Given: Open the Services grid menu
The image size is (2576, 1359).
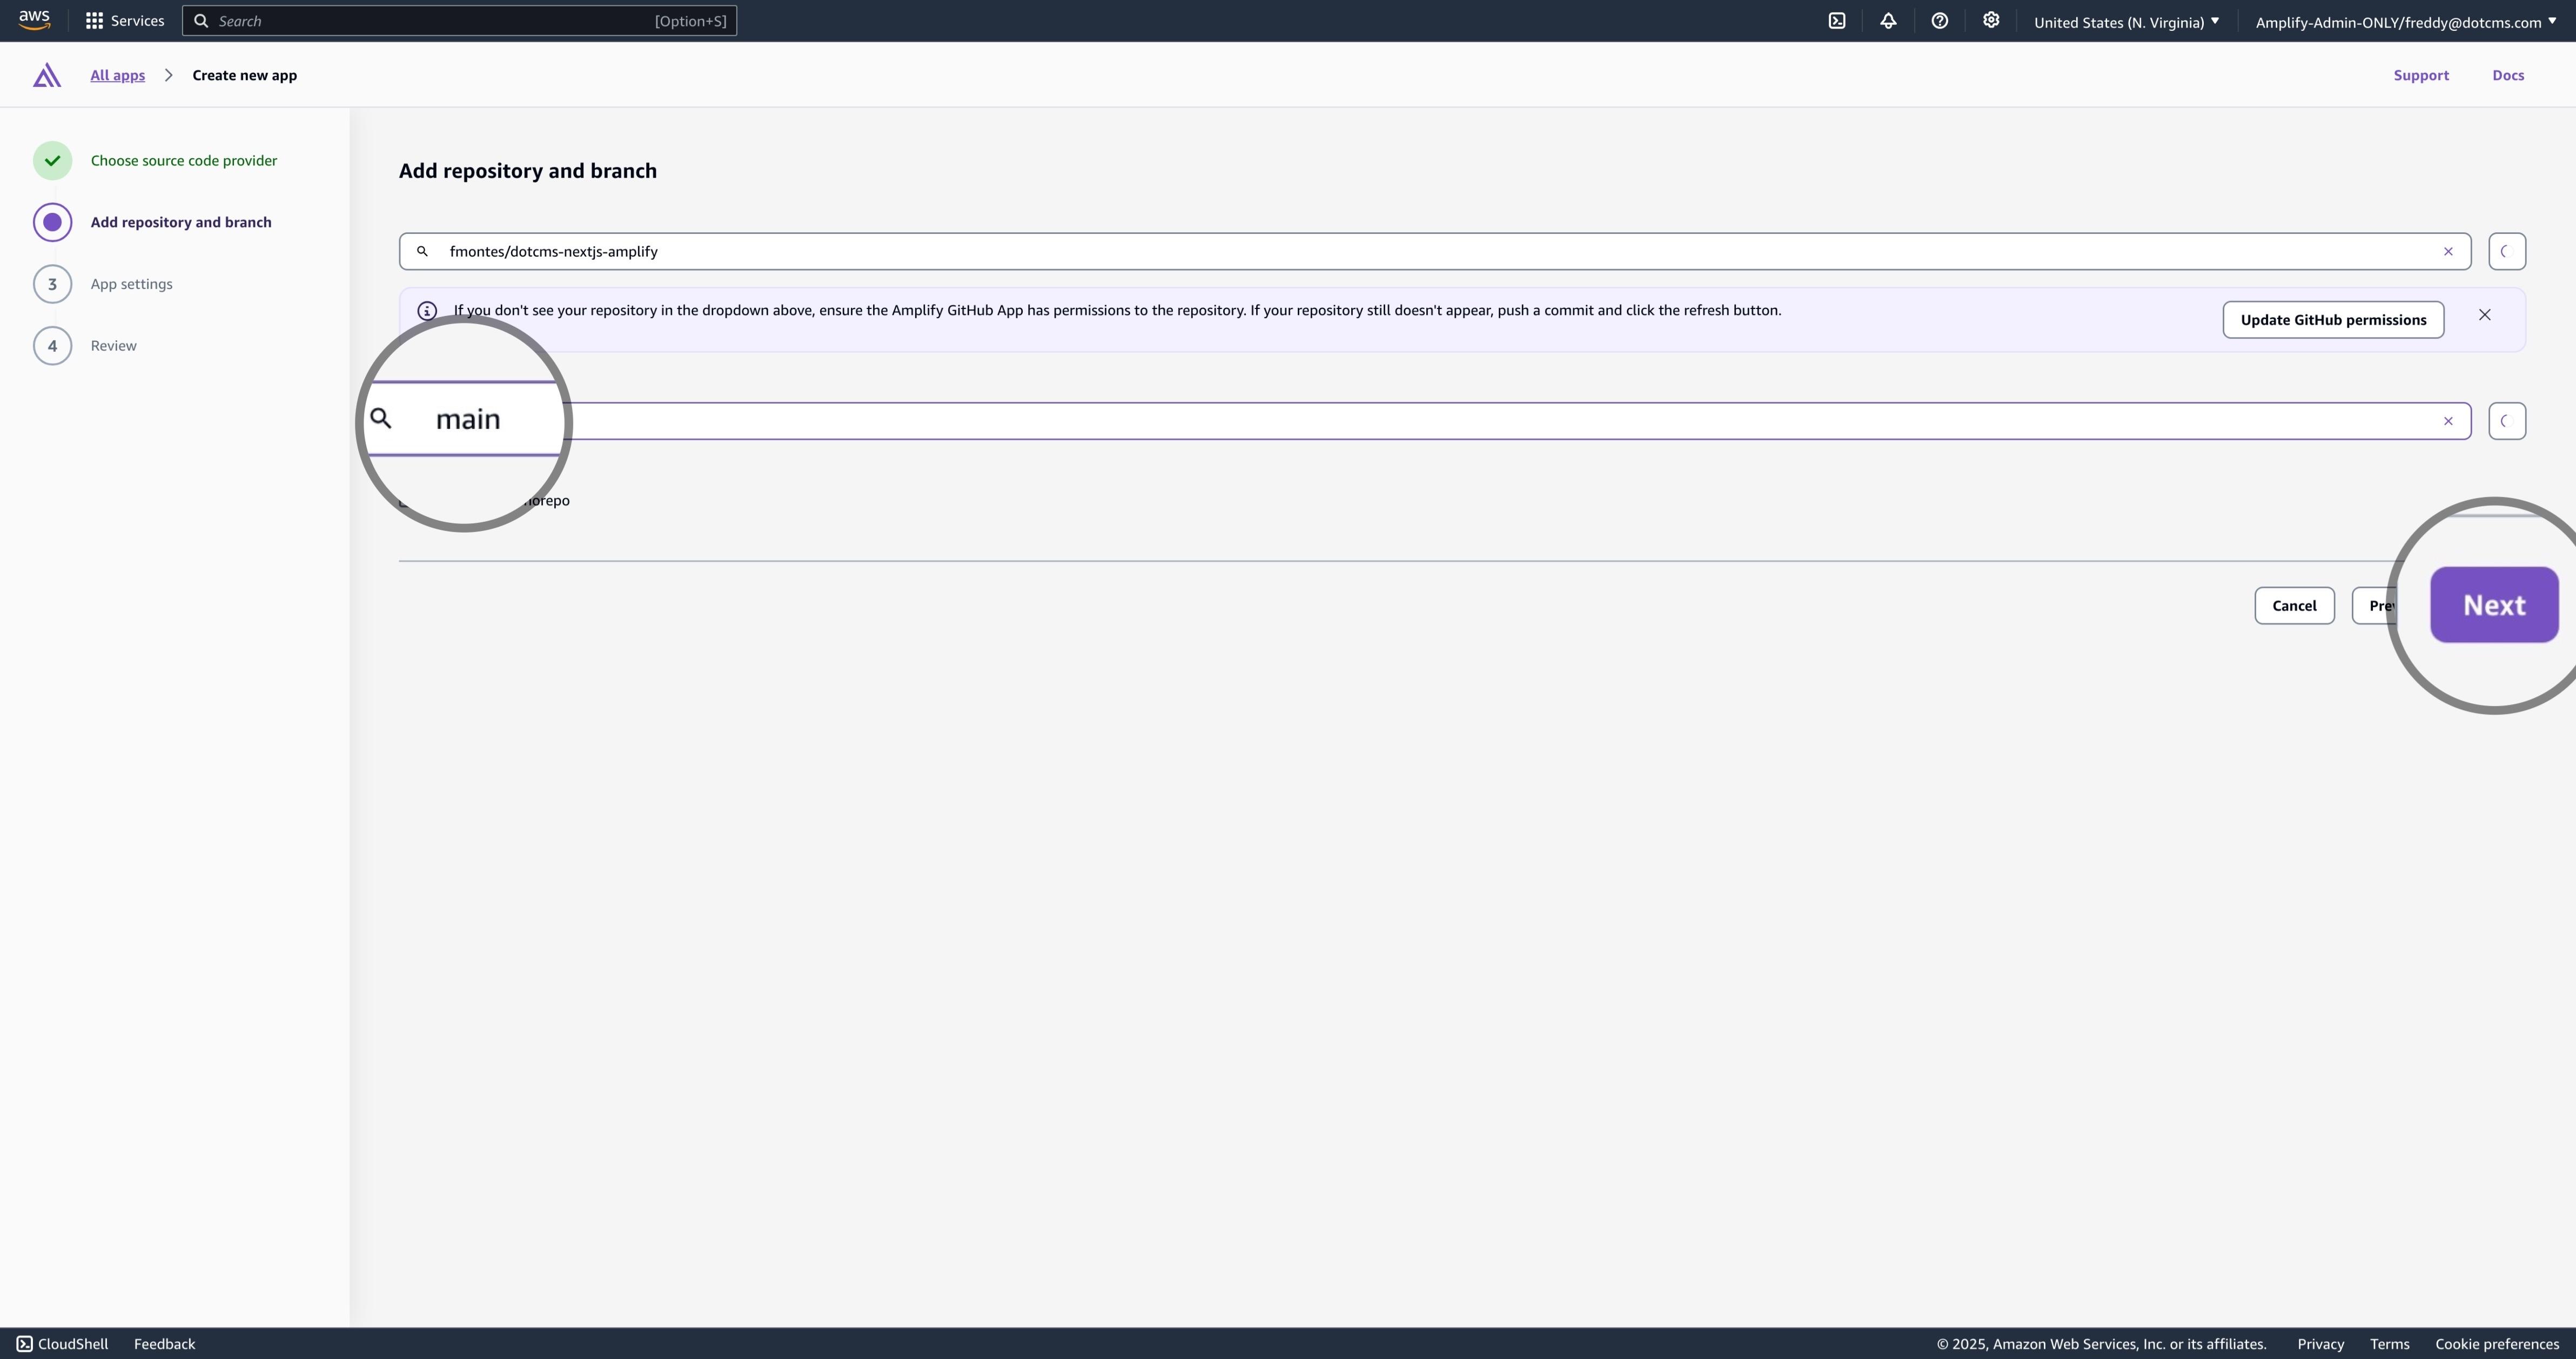Looking at the screenshot, I should click(x=124, y=20).
